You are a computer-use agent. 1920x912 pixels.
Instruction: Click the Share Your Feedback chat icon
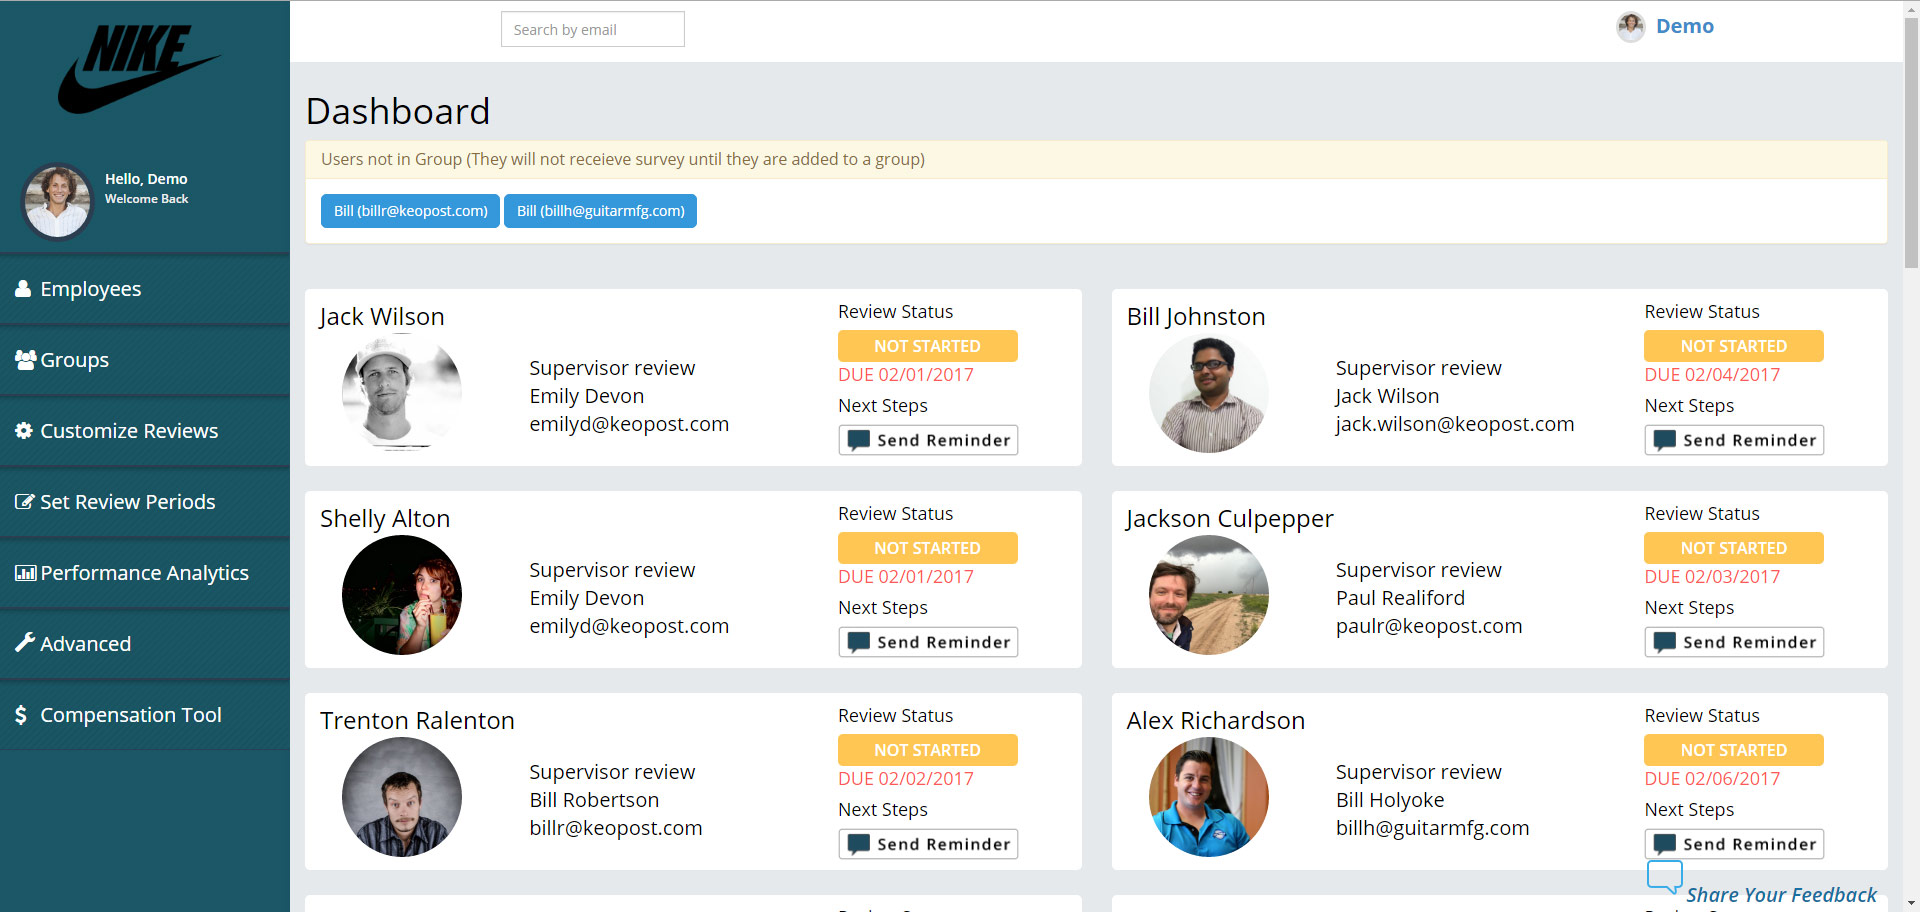1664,876
